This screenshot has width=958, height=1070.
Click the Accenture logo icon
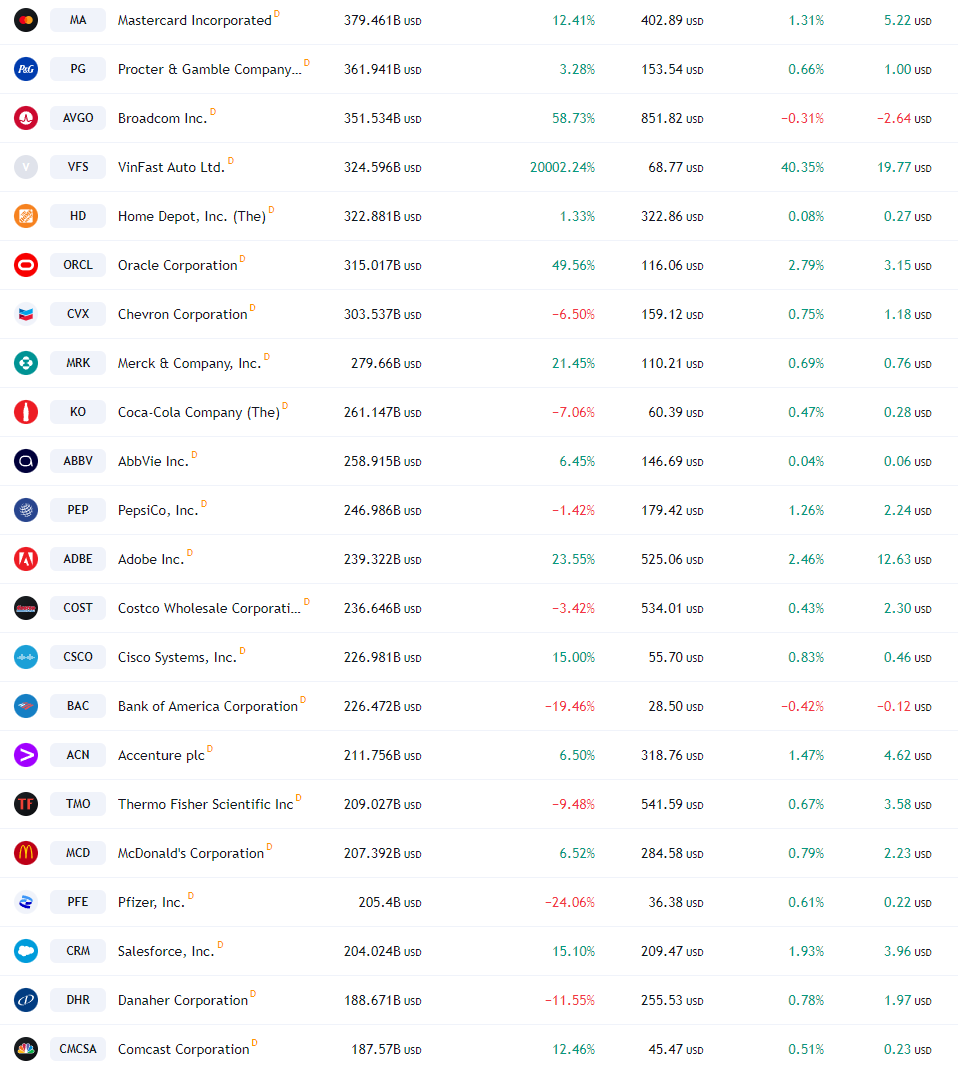click(x=26, y=755)
